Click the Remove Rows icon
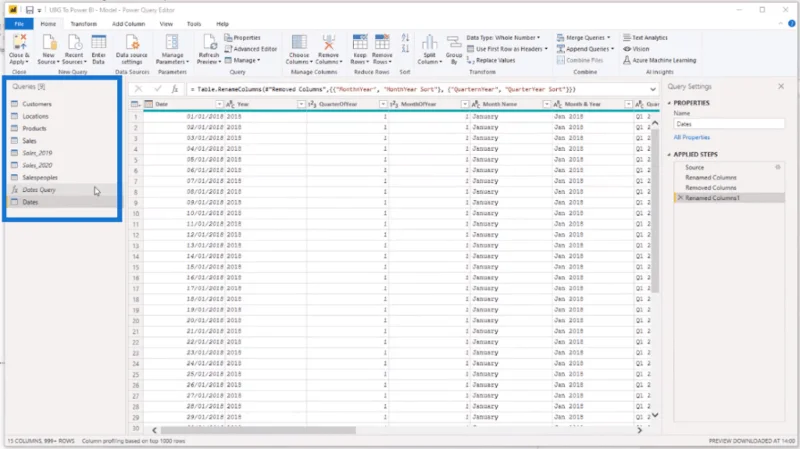Image resolution: width=800 pixels, height=449 pixels. pyautogui.click(x=382, y=42)
